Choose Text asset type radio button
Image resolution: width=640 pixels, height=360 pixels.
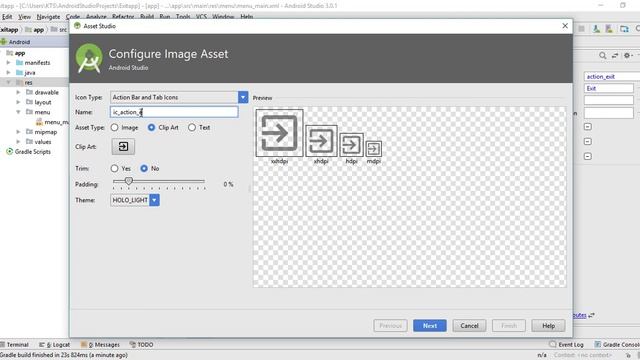pos(192,127)
